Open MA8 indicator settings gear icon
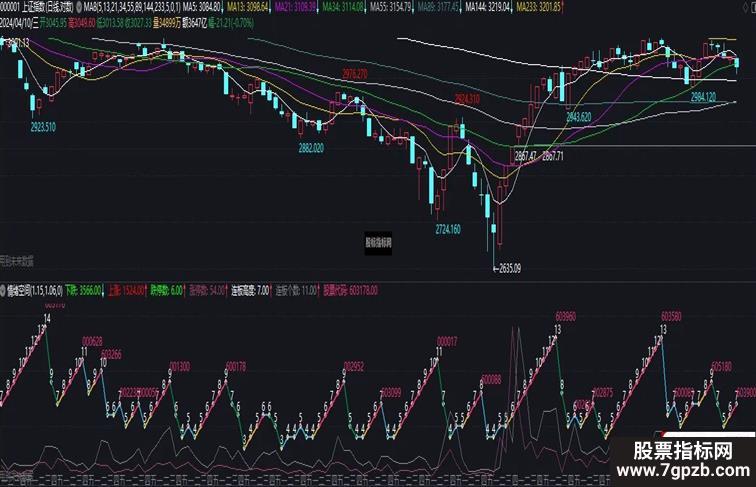 coord(79,8)
